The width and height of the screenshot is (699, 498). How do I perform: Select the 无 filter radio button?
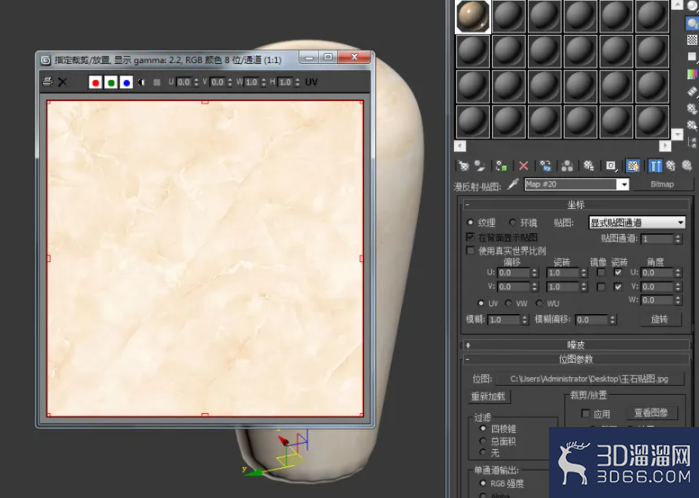click(x=483, y=453)
